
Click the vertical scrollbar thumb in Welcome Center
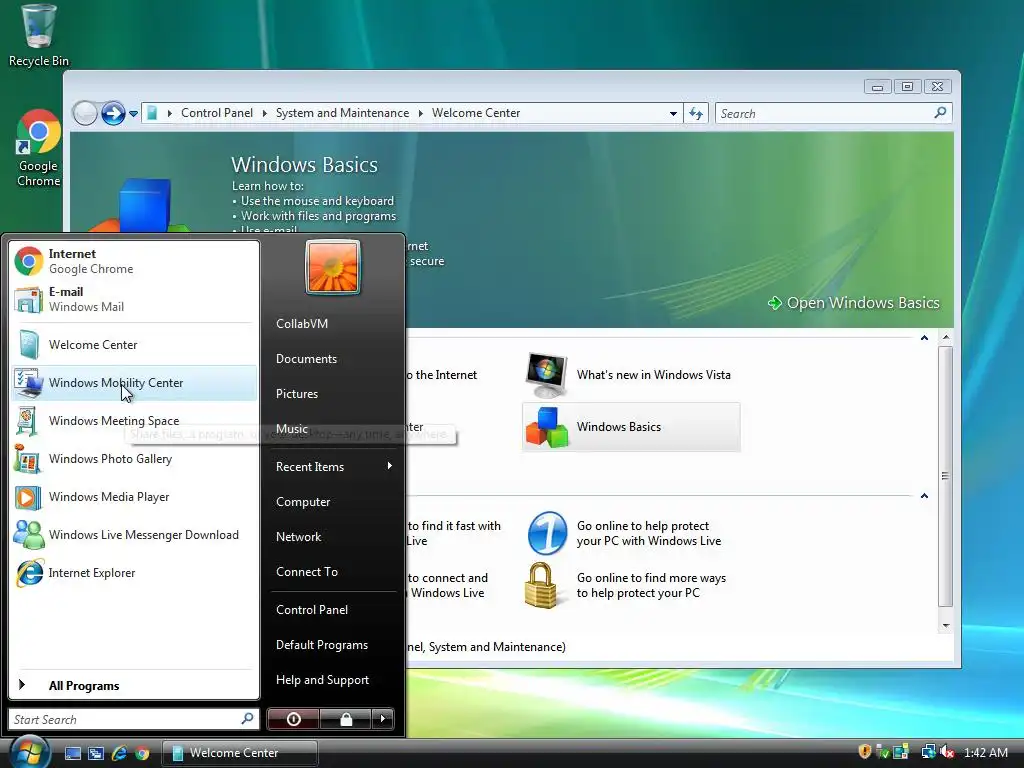pos(946,476)
